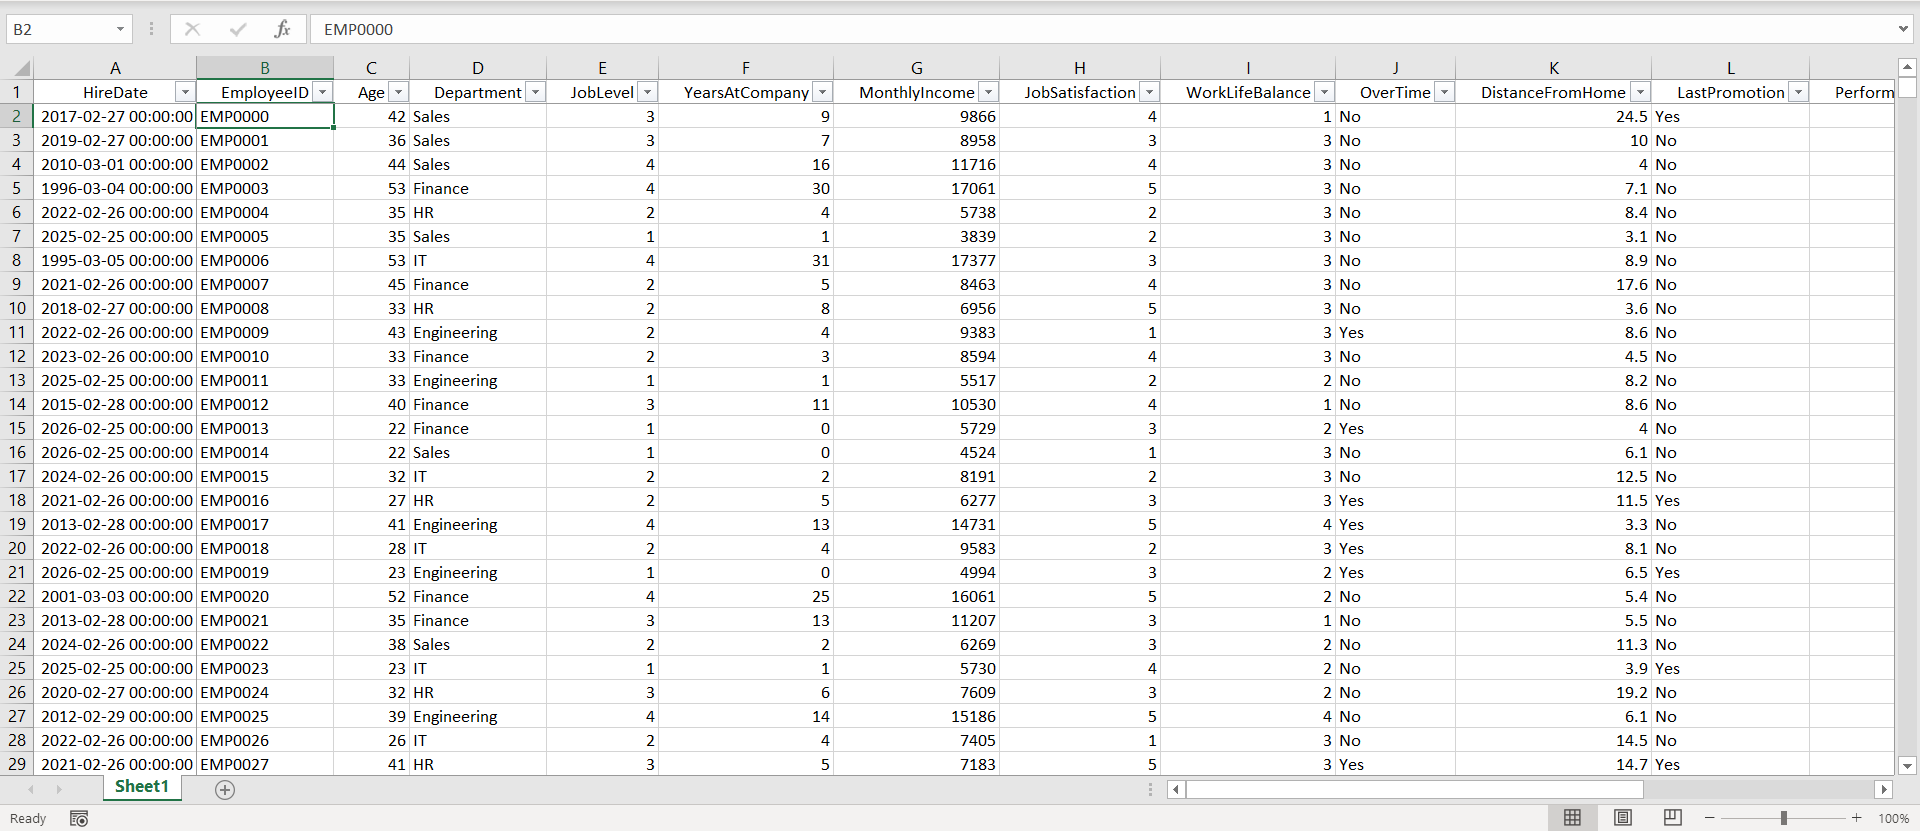Select the Sheet1 tab

tap(141, 787)
